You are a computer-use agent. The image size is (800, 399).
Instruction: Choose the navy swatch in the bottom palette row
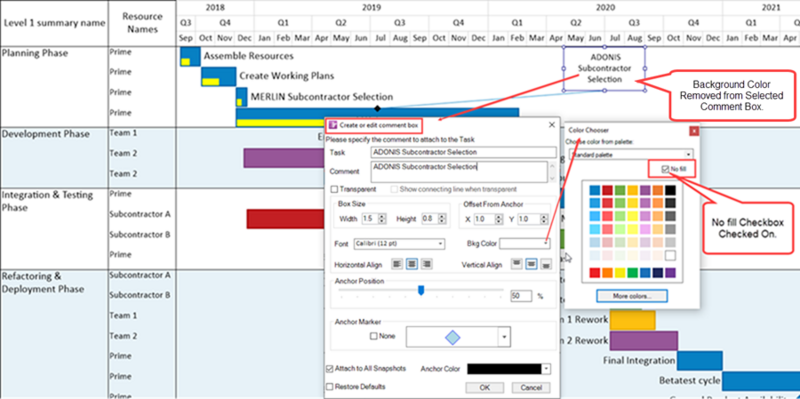coord(658,272)
